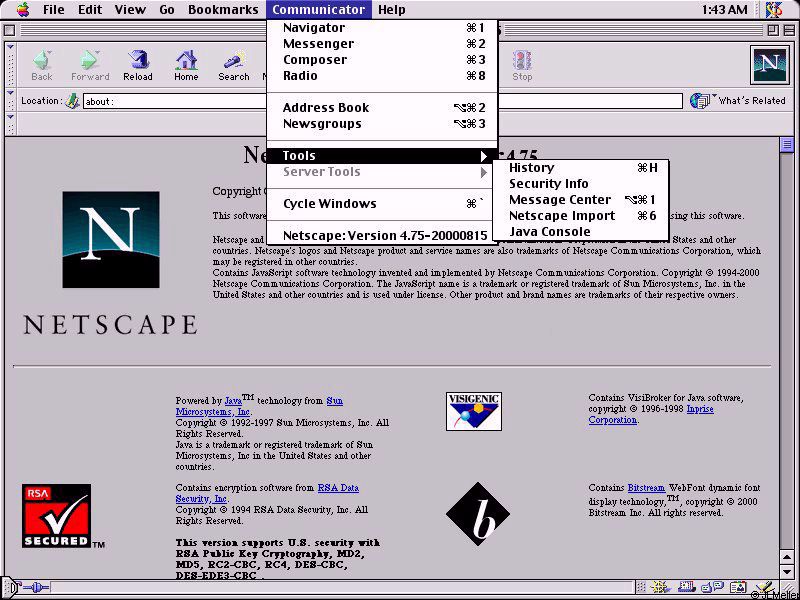Follow the Bitstream link
The image size is (800, 600).
646,488
